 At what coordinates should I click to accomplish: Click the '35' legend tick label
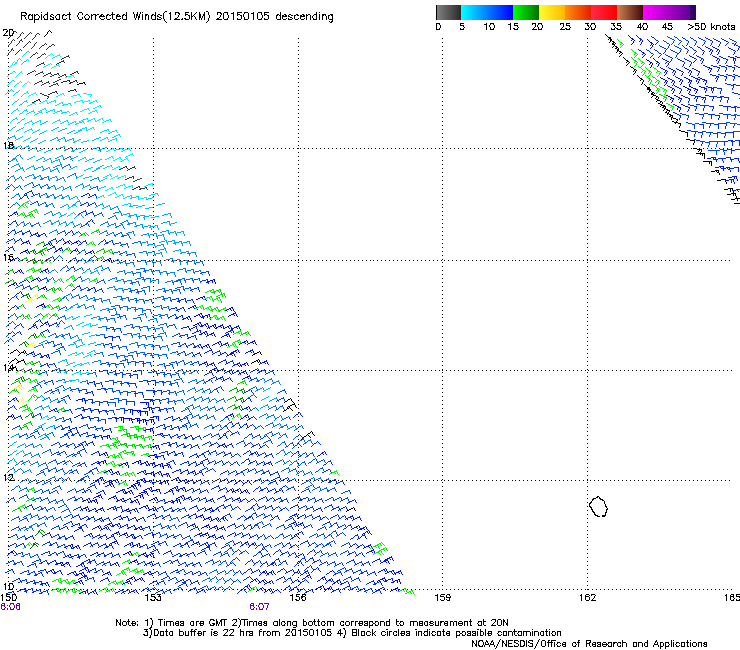coord(616,27)
